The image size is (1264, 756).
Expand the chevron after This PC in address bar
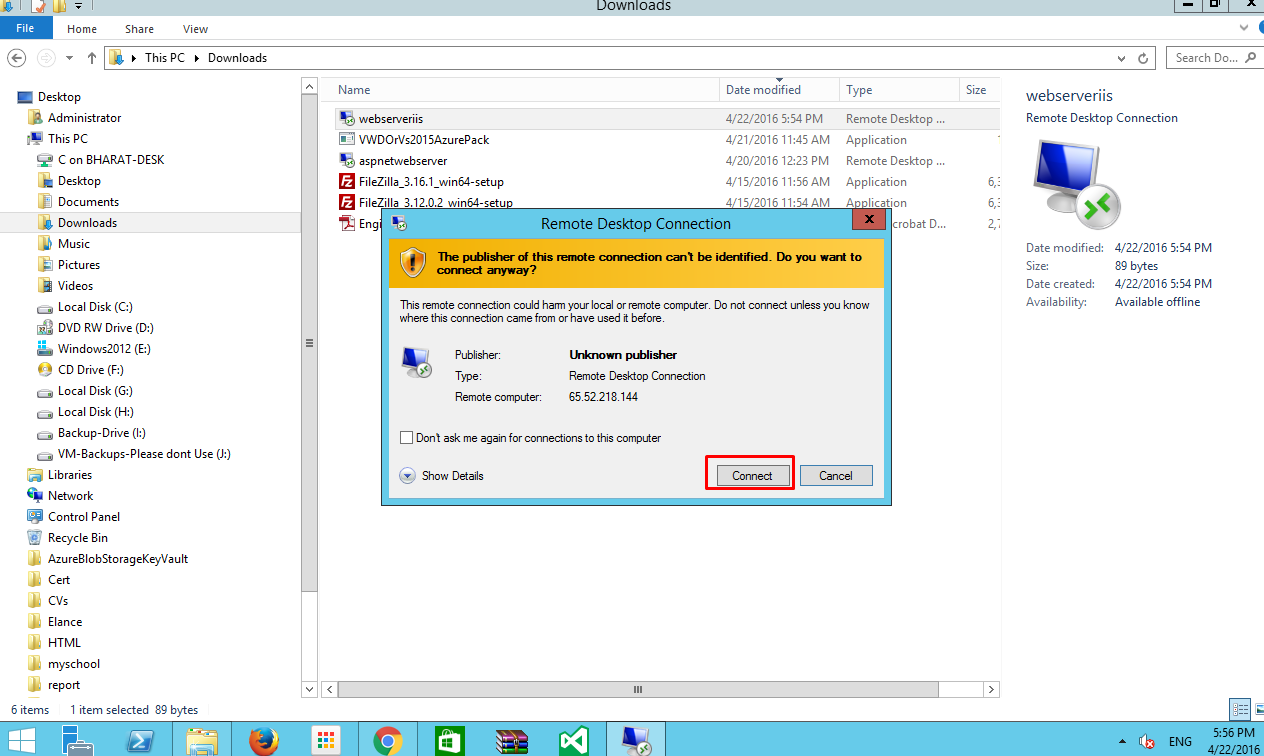(x=196, y=58)
